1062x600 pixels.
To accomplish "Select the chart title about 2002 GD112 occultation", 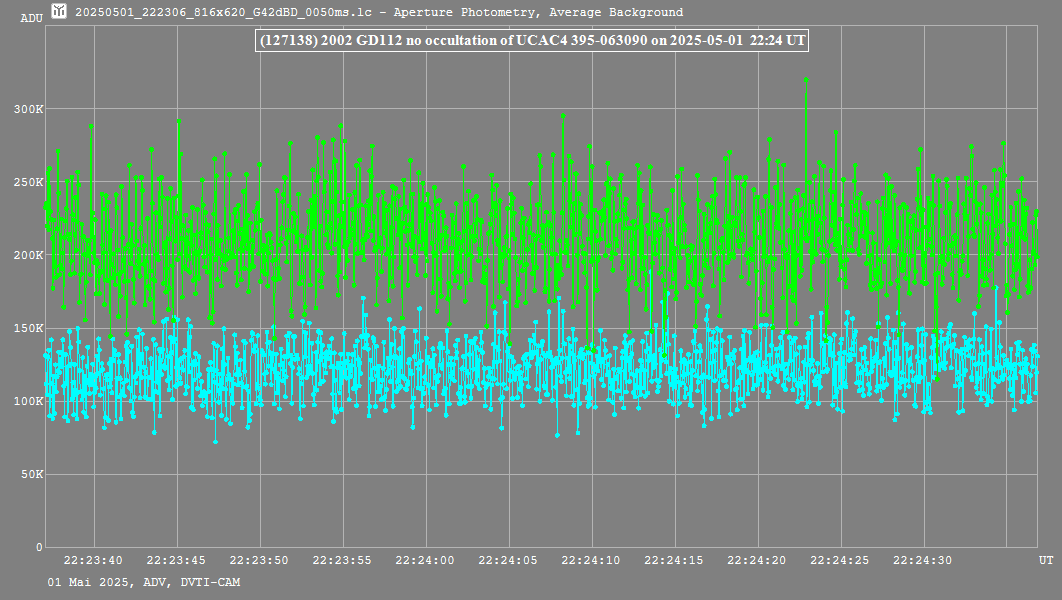I will (532, 41).
